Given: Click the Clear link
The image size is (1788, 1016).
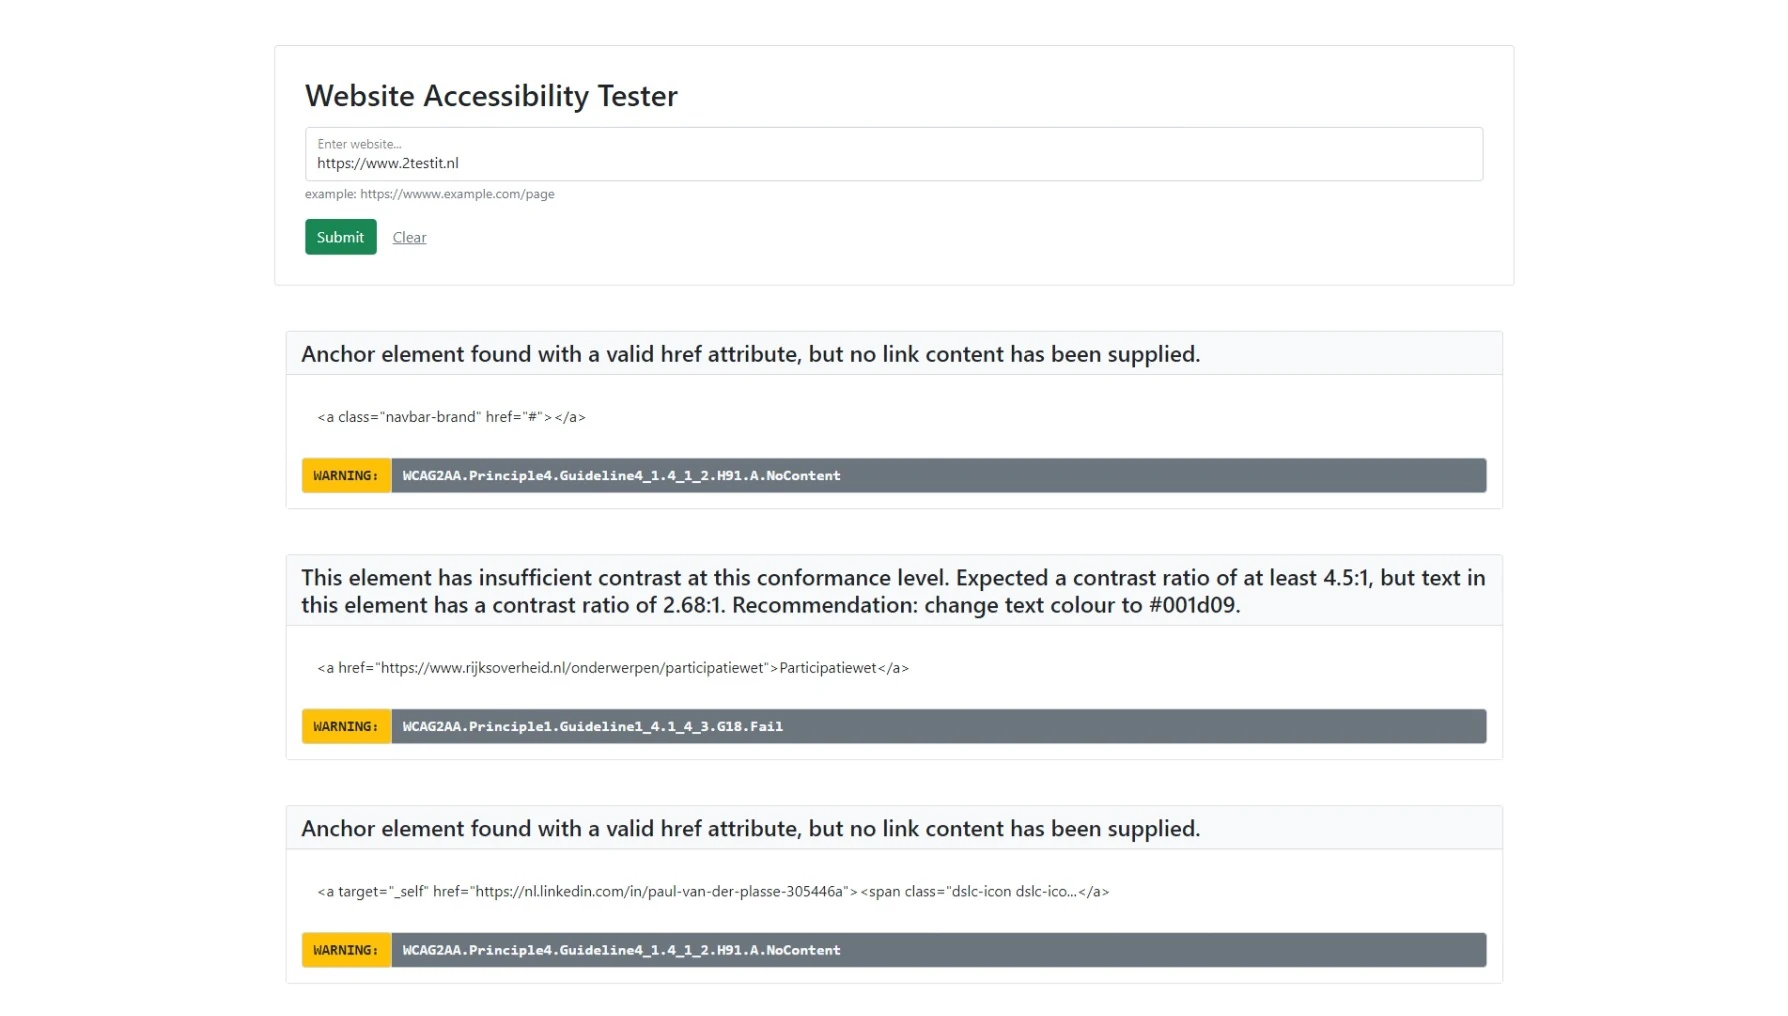Looking at the screenshot, I should point(409,237).
